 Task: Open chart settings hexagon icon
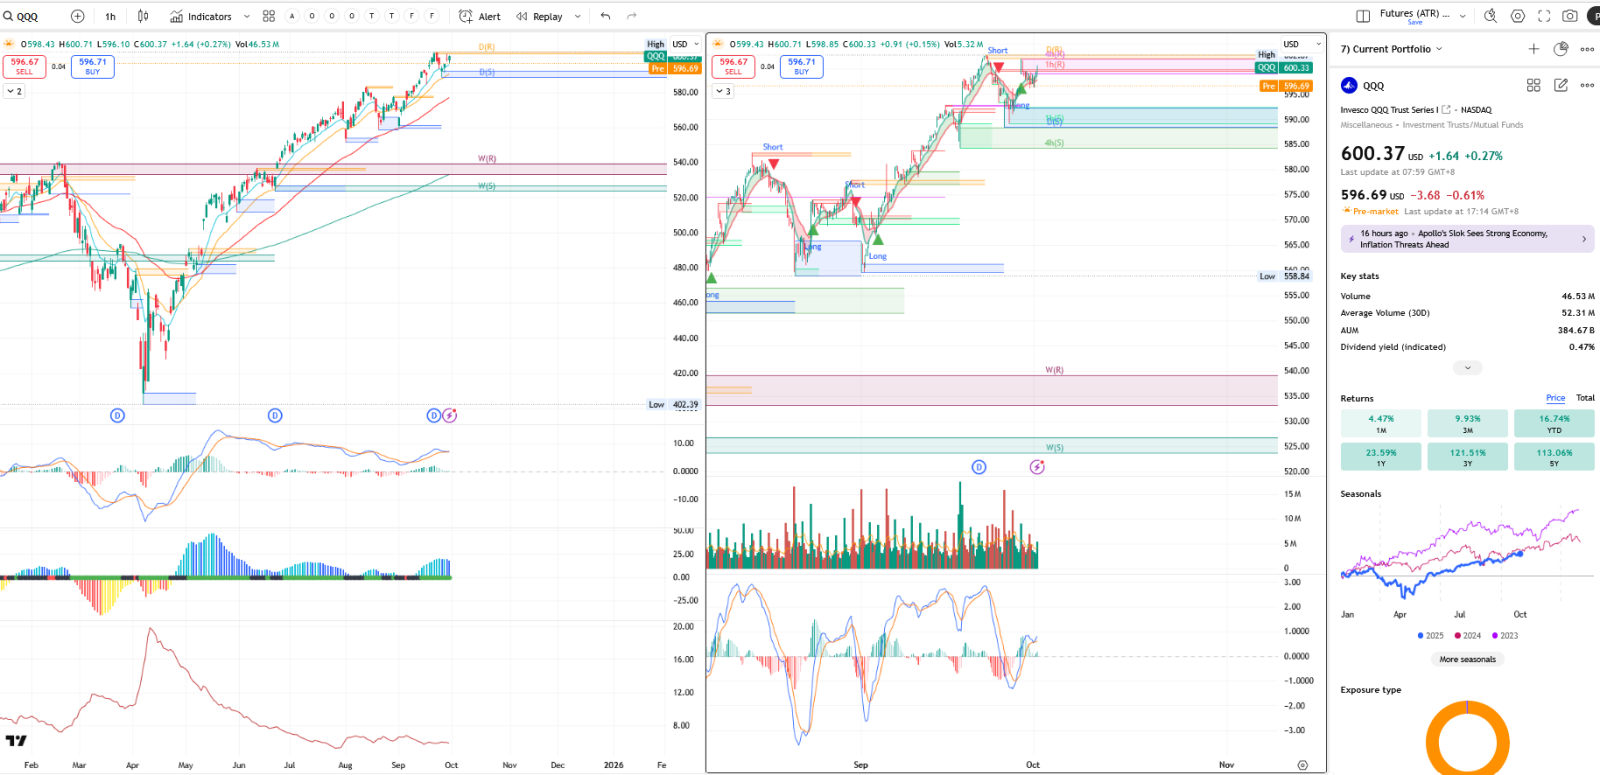(x=1518, y=16)
